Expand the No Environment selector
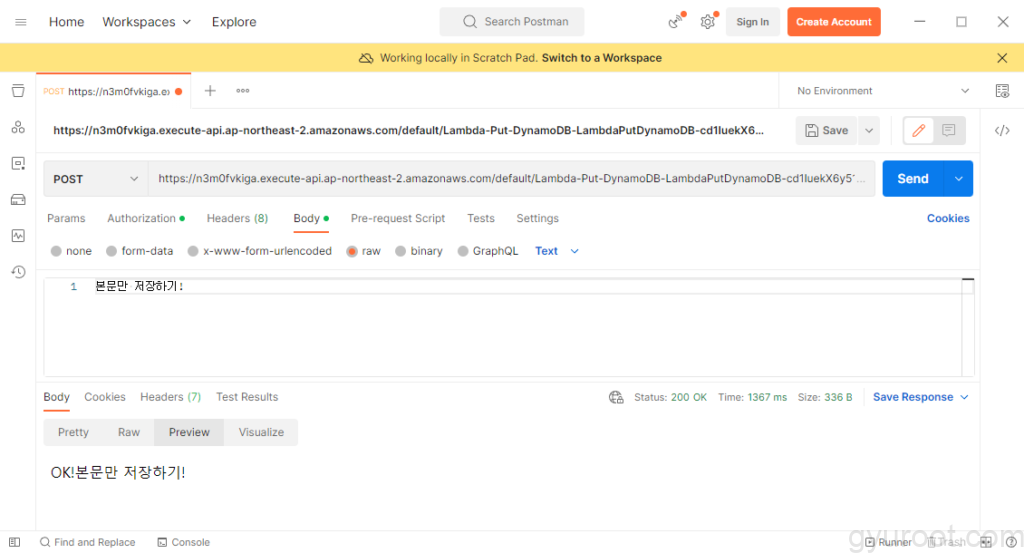 coord(882,91)
